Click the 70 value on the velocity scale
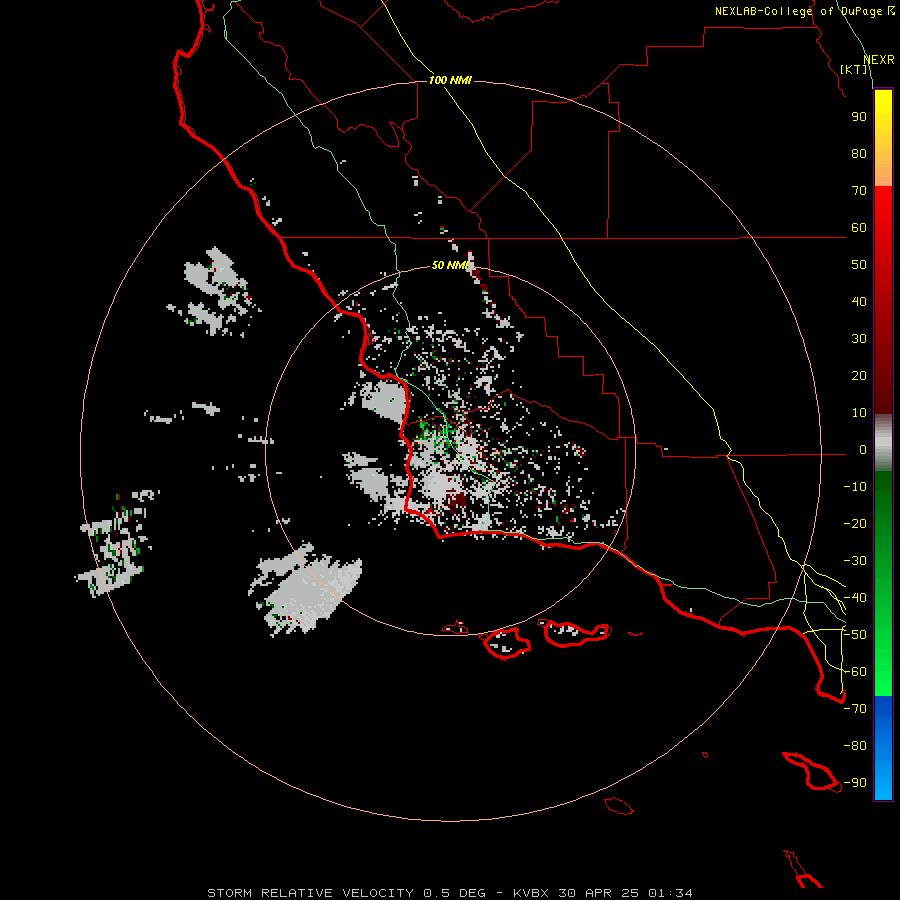This screenshot has height=900, width=900. [x=859, y=191]
